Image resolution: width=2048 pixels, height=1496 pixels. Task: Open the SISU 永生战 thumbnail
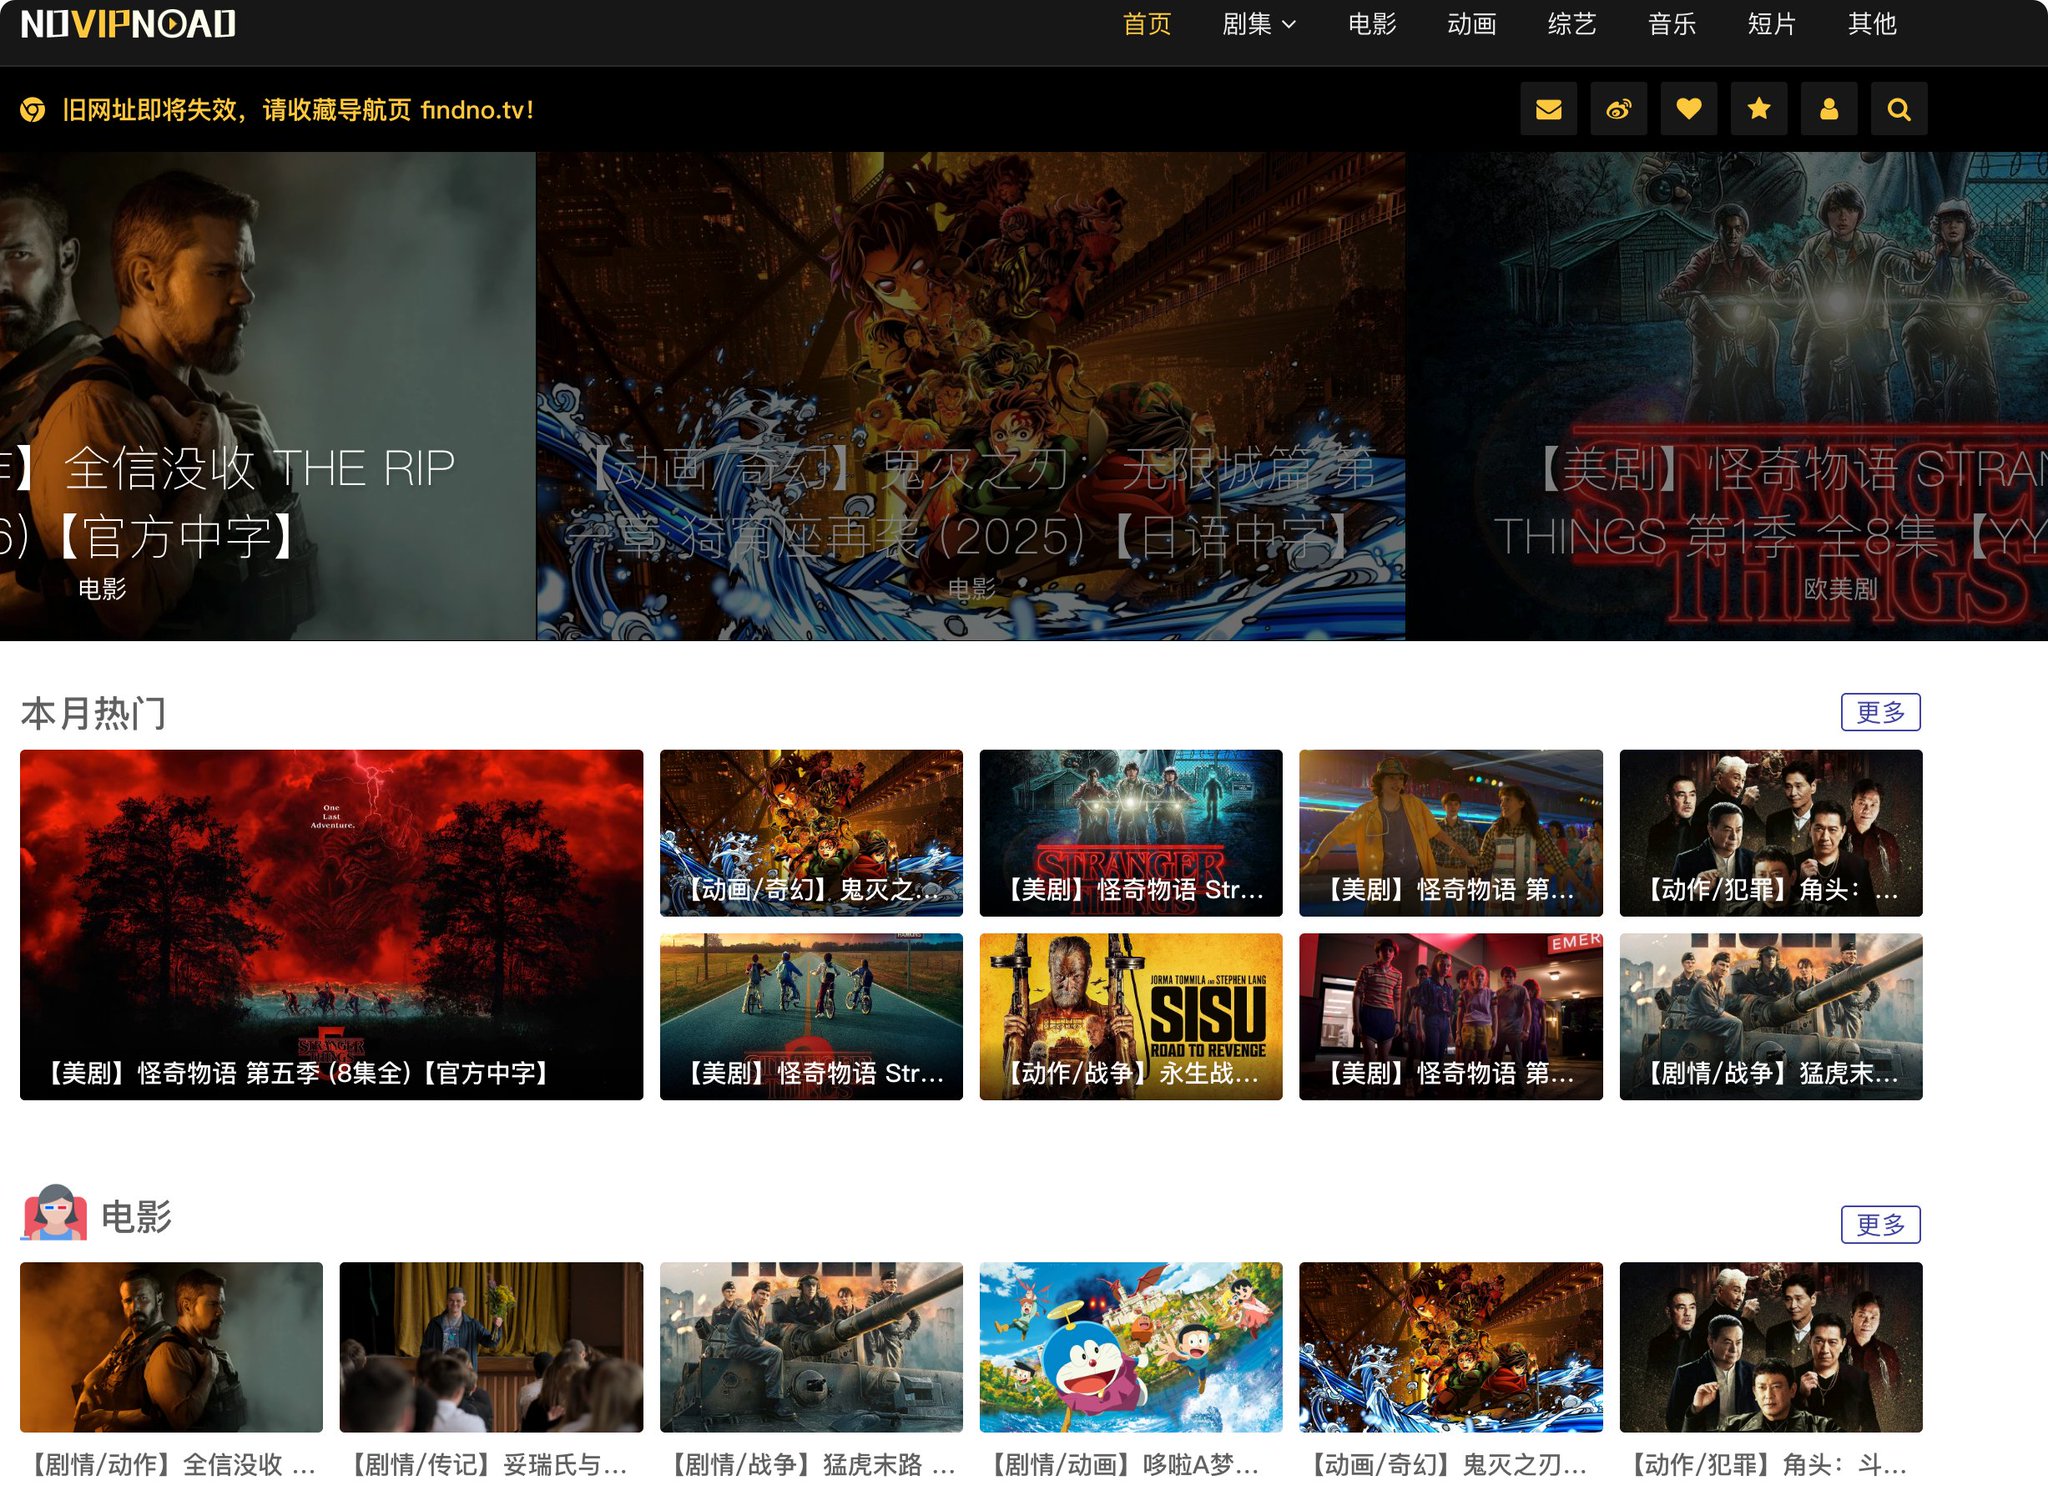[x=1130, y=1016]
